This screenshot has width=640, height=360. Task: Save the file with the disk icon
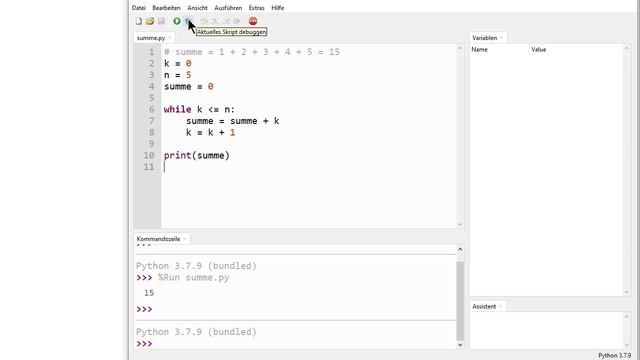click(161, 21)
